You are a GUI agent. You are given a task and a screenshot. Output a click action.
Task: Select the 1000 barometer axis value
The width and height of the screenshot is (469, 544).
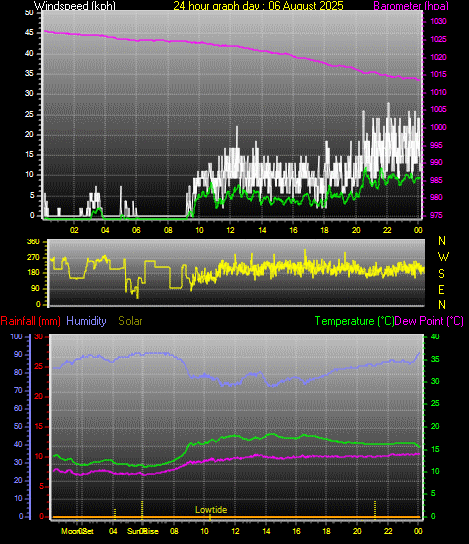pyautogui.click(x=438, y=127)
